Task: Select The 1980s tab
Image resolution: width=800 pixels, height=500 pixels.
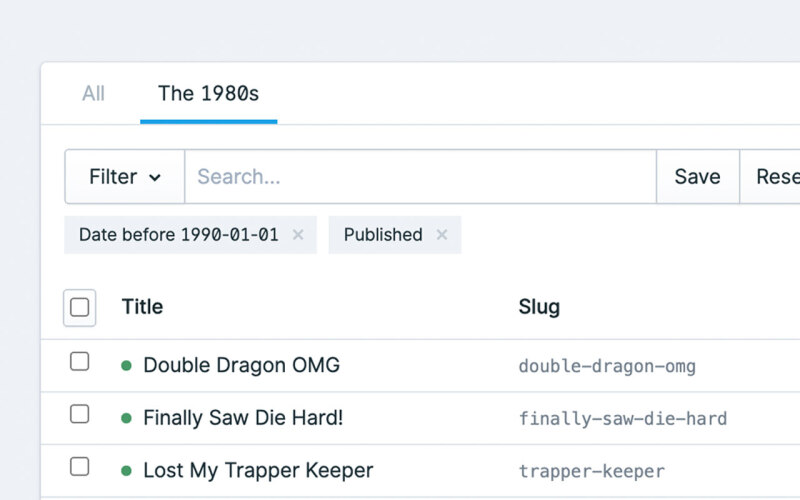Action: (x=208, y=94)
